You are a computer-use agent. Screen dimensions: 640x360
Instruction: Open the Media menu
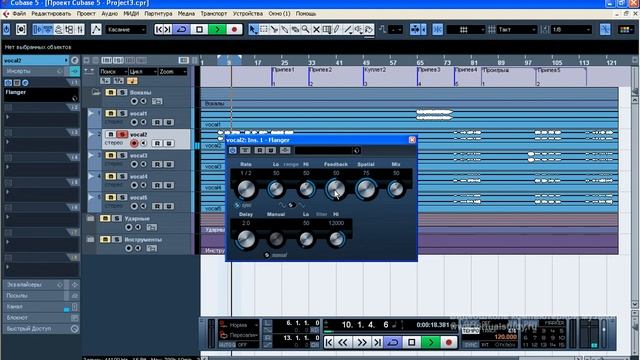pos(186,13)
